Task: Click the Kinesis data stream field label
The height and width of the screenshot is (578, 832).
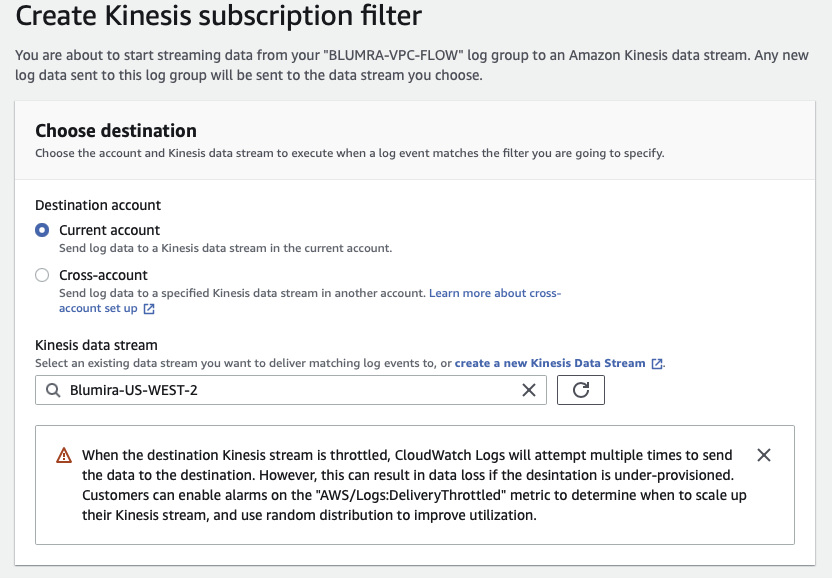Action: [x=96, y=345]
